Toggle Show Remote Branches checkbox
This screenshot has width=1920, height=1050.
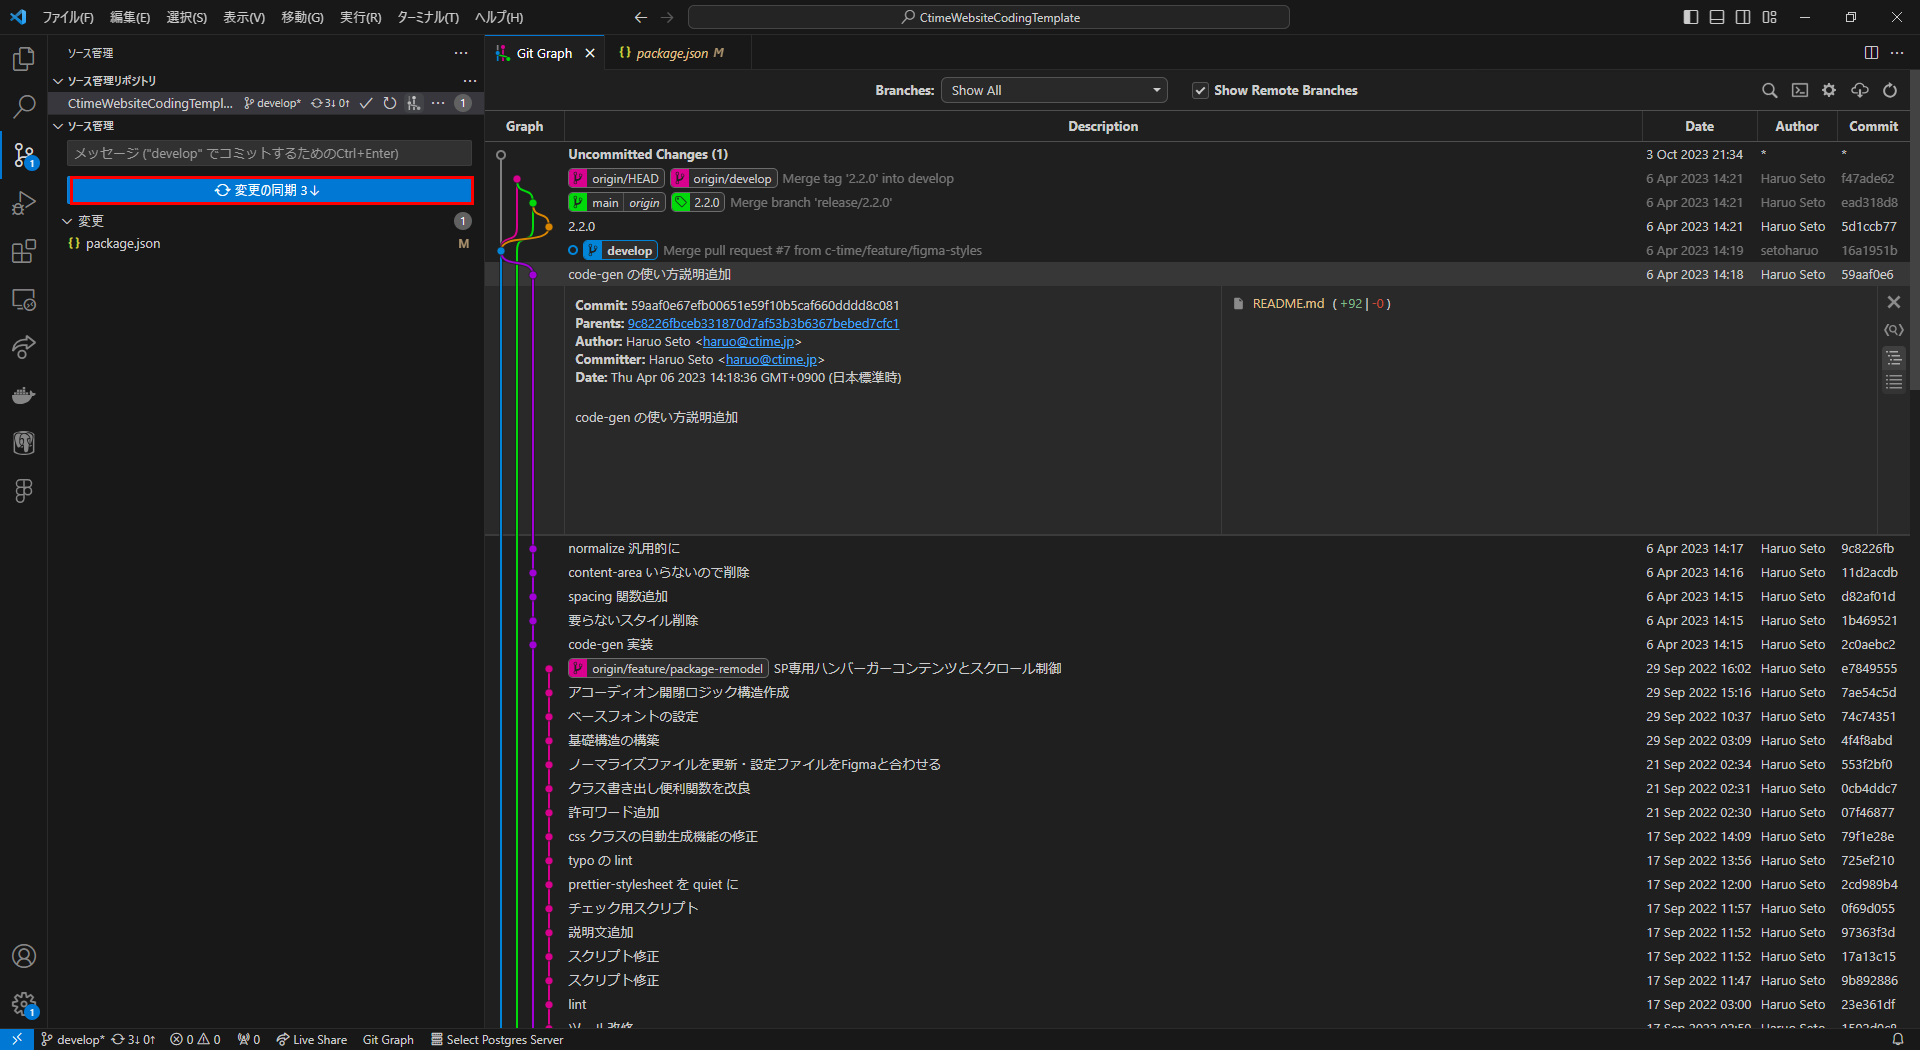(1200, 90)
